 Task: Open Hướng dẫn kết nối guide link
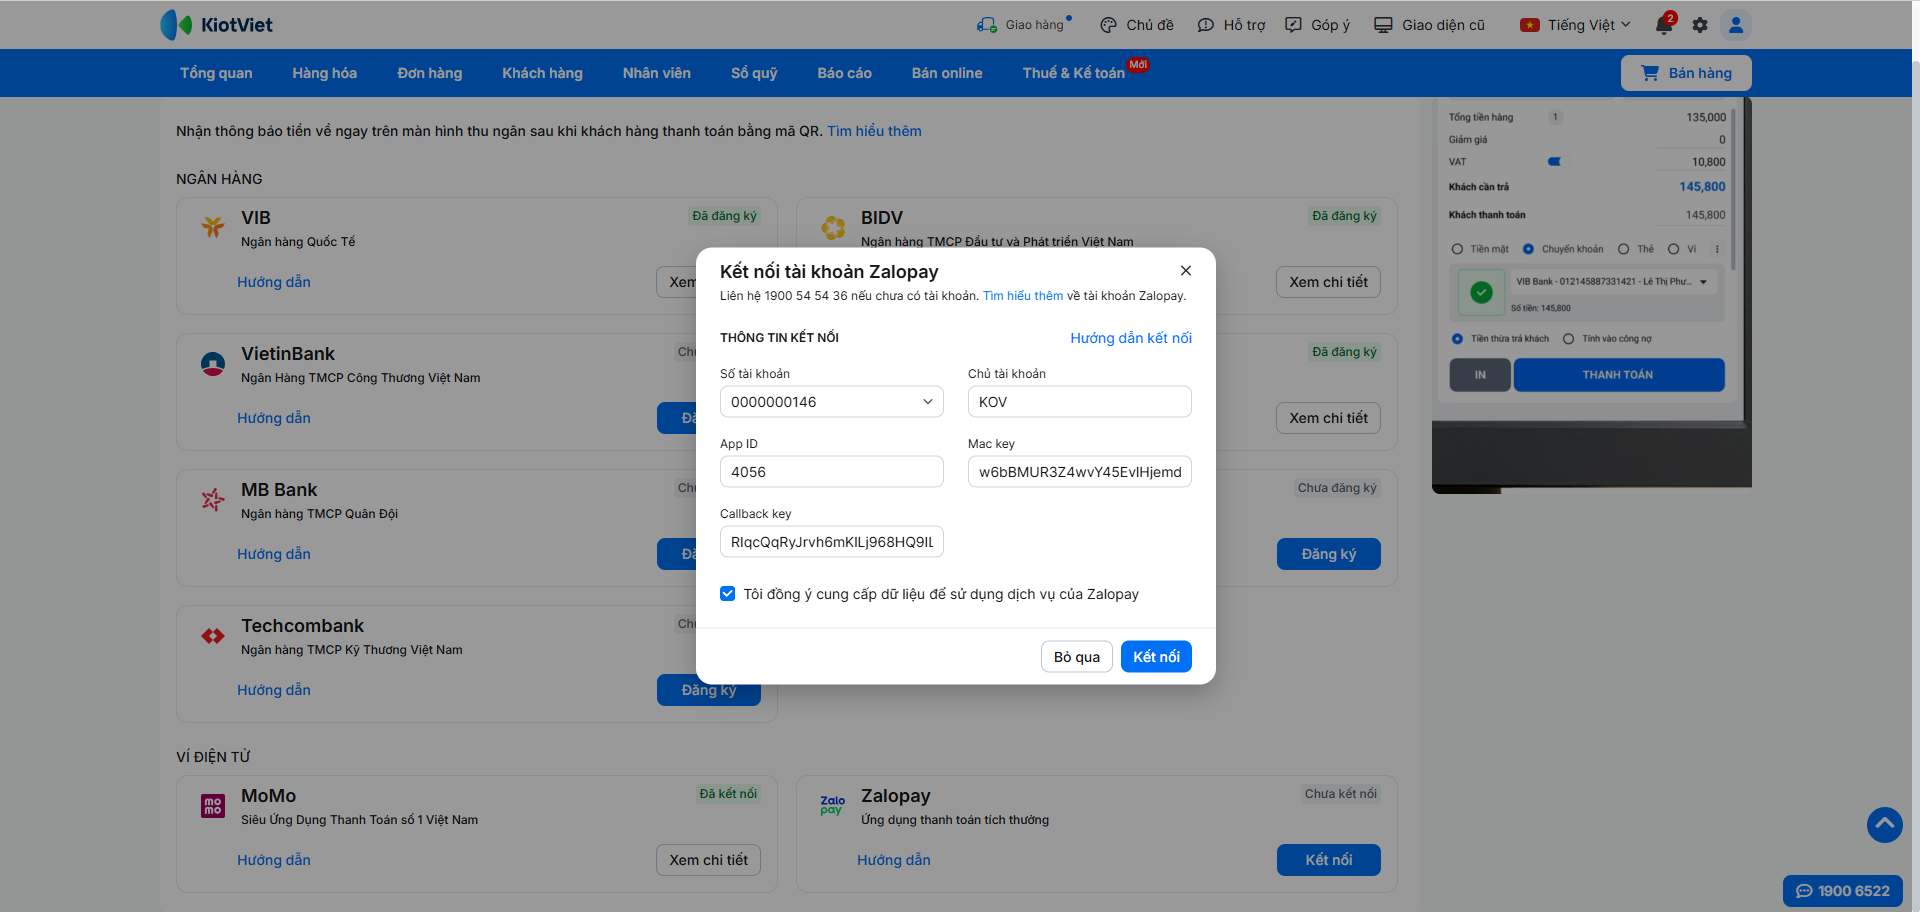(x=1131, y=338)
